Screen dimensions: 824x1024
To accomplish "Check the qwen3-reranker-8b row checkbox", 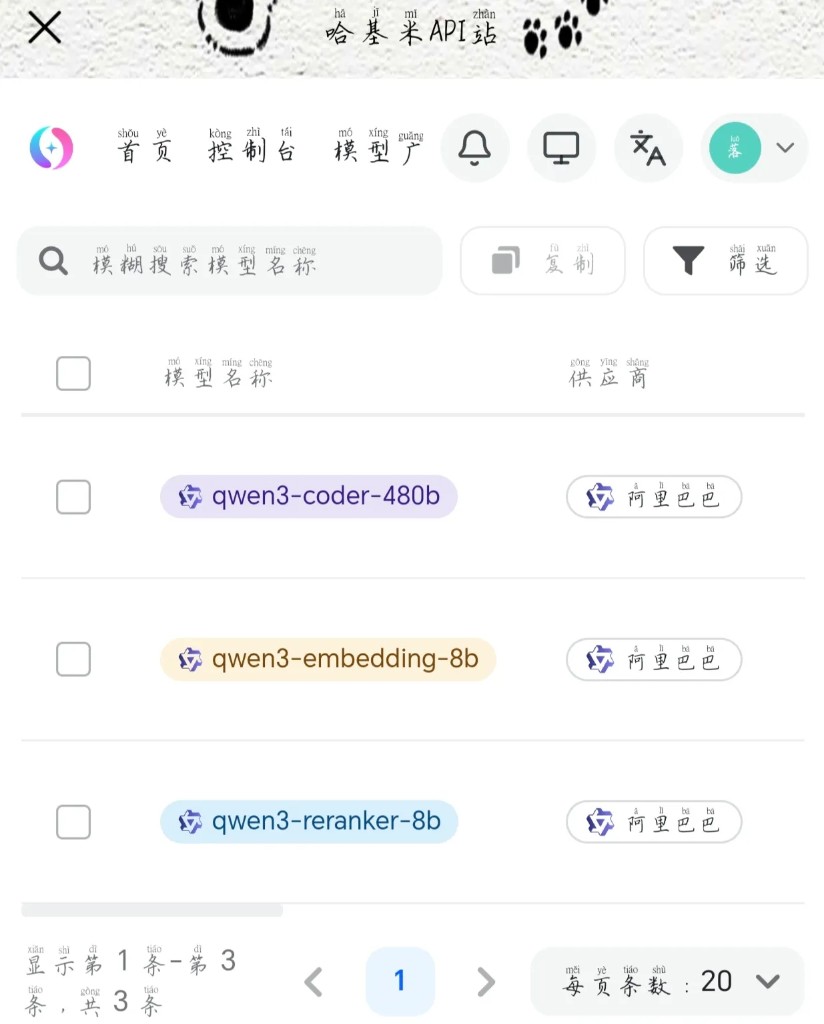I will (73, 822).
